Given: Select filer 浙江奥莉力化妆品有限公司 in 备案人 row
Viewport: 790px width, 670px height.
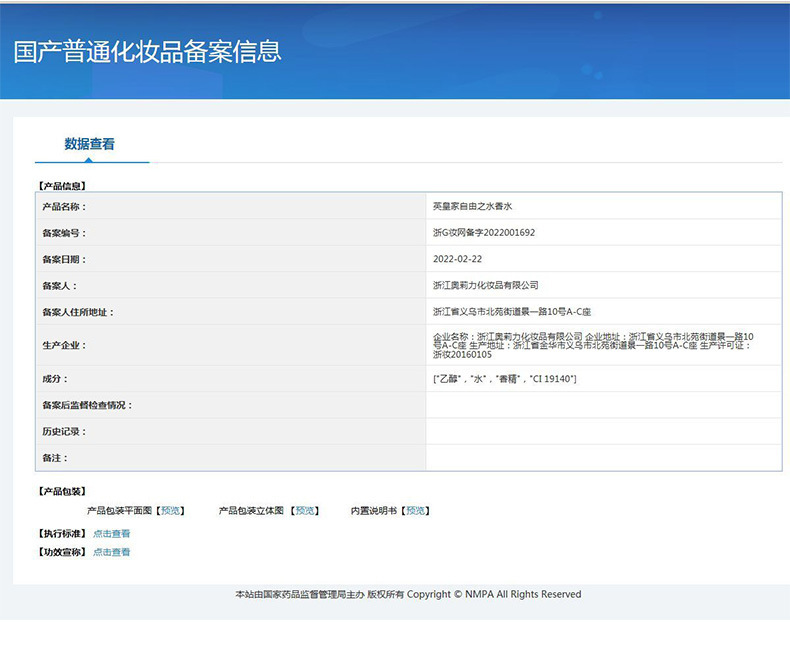Looking at the screenshot, I should point(485,285).
